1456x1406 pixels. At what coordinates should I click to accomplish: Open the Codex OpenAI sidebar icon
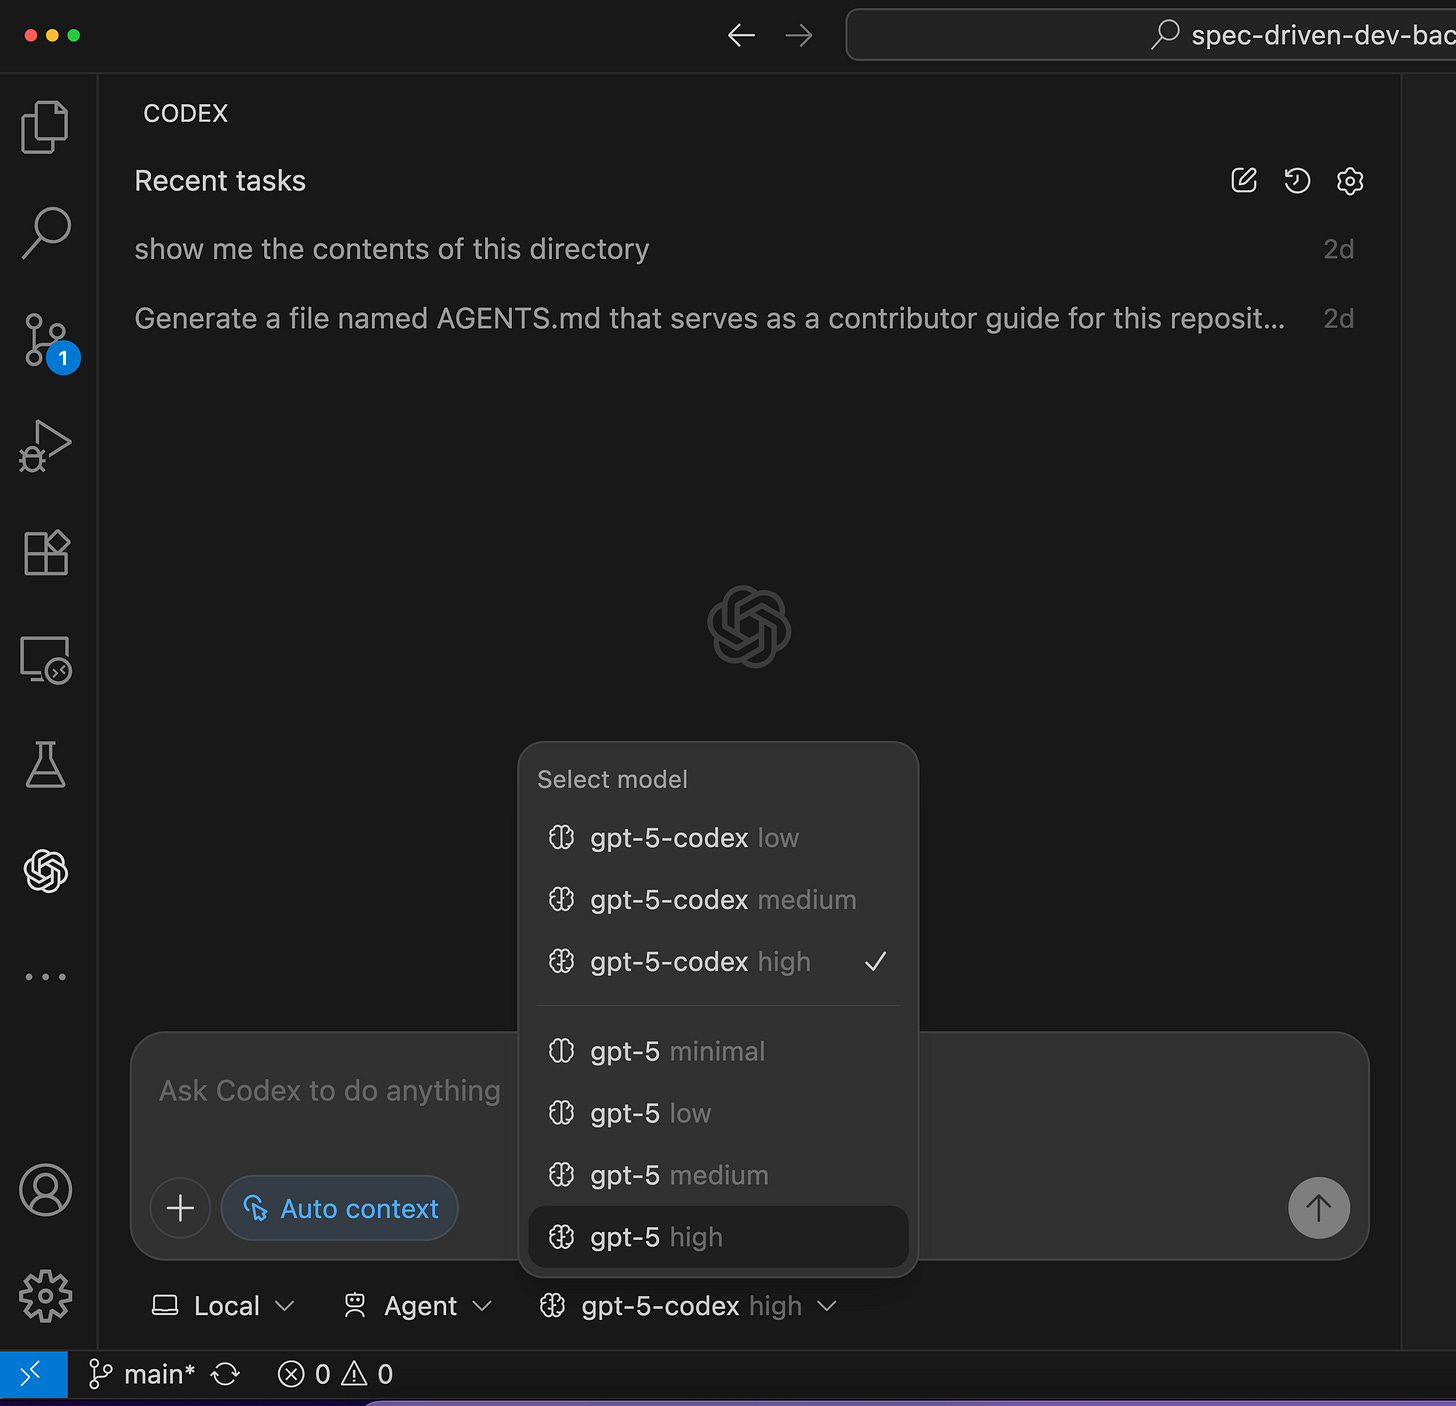click(x=45, y=871)
